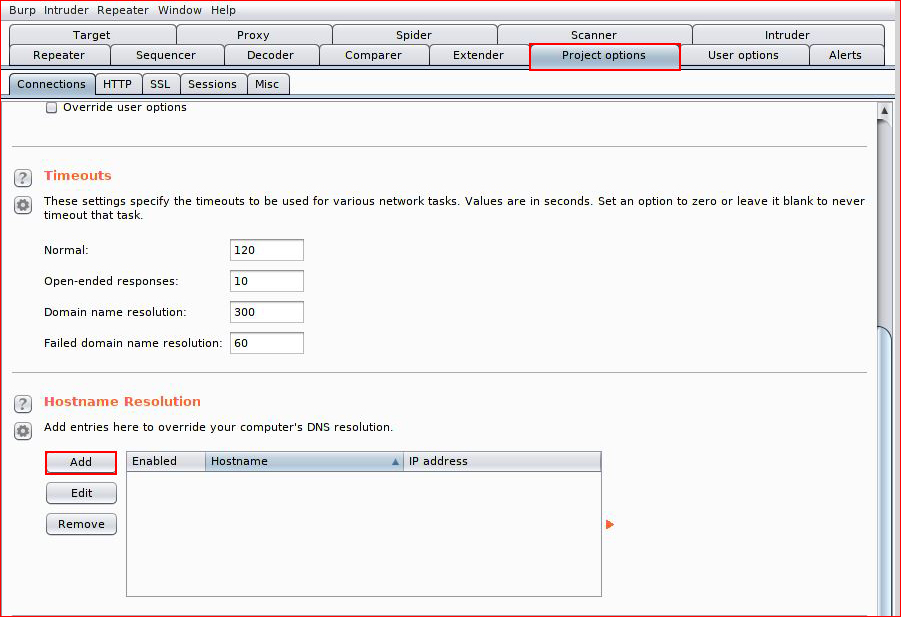Click the Edit hostname entry button
901x617 pixels.
(x=82, y=493)
